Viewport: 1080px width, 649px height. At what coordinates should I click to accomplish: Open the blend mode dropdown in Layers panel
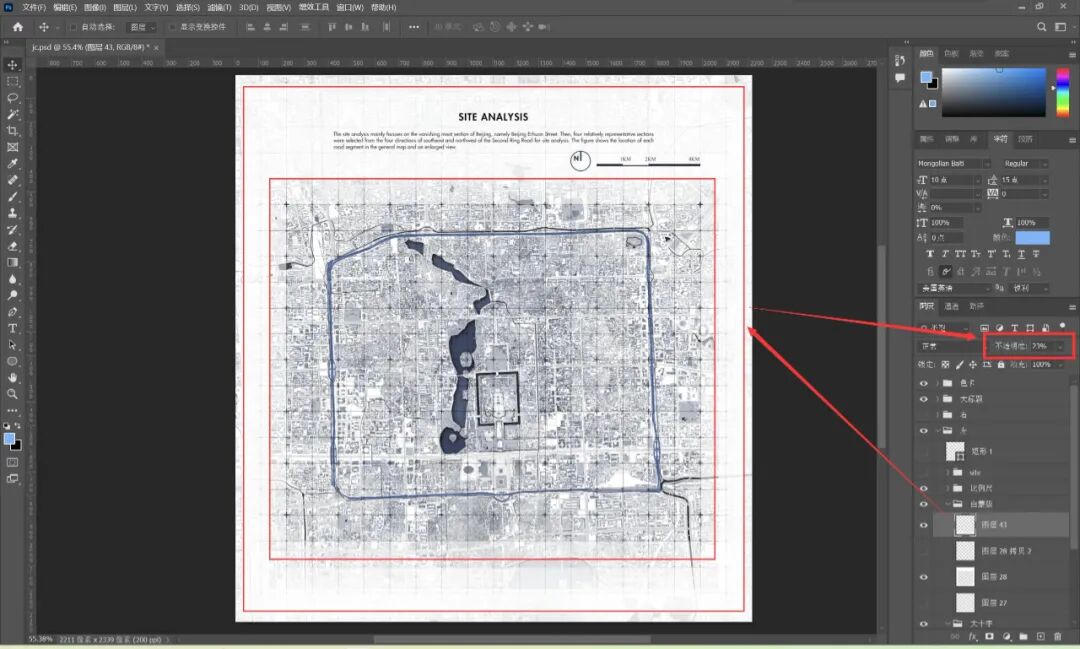pyautogui.click(x=949, y=346)
